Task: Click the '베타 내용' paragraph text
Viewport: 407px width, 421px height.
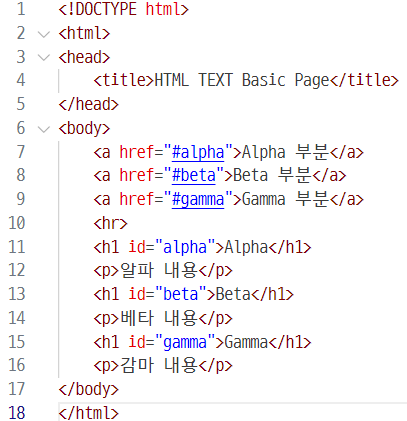Action: pyautogui.click(x=159, y=318)
